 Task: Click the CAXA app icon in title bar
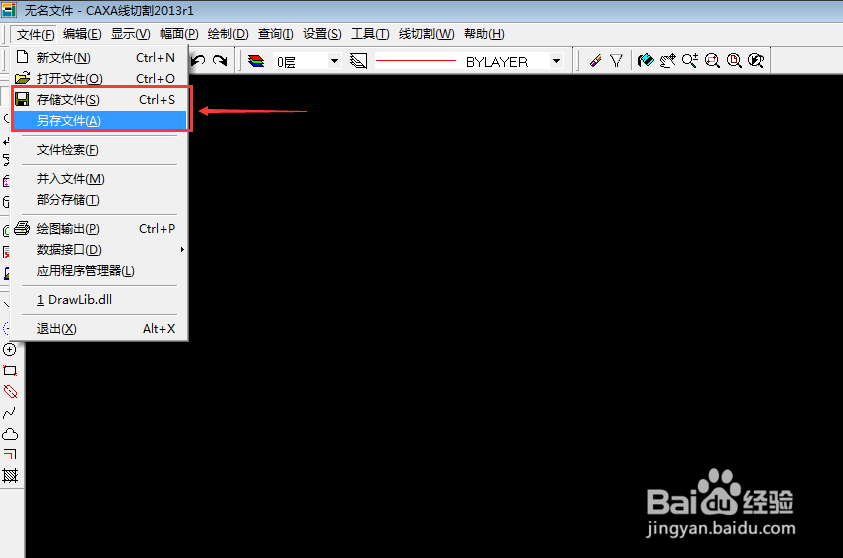tap(9, 10)
